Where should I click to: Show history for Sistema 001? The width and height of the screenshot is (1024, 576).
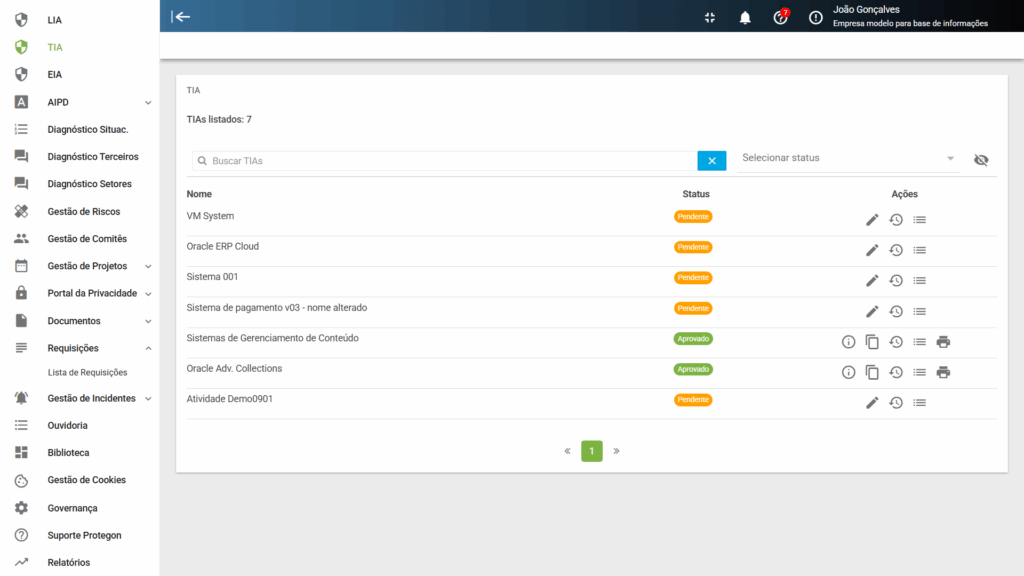pyautogui.click(x=896, y=281)
